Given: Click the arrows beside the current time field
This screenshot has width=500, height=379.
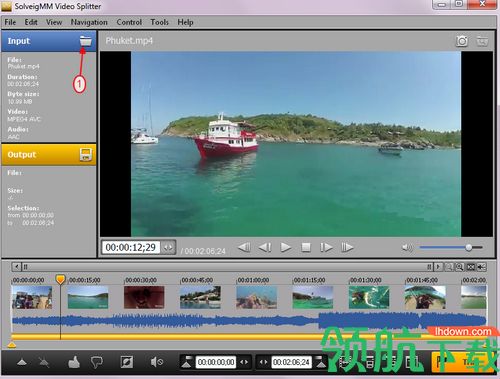Looking at the screenshot, I should pos(168,247).
